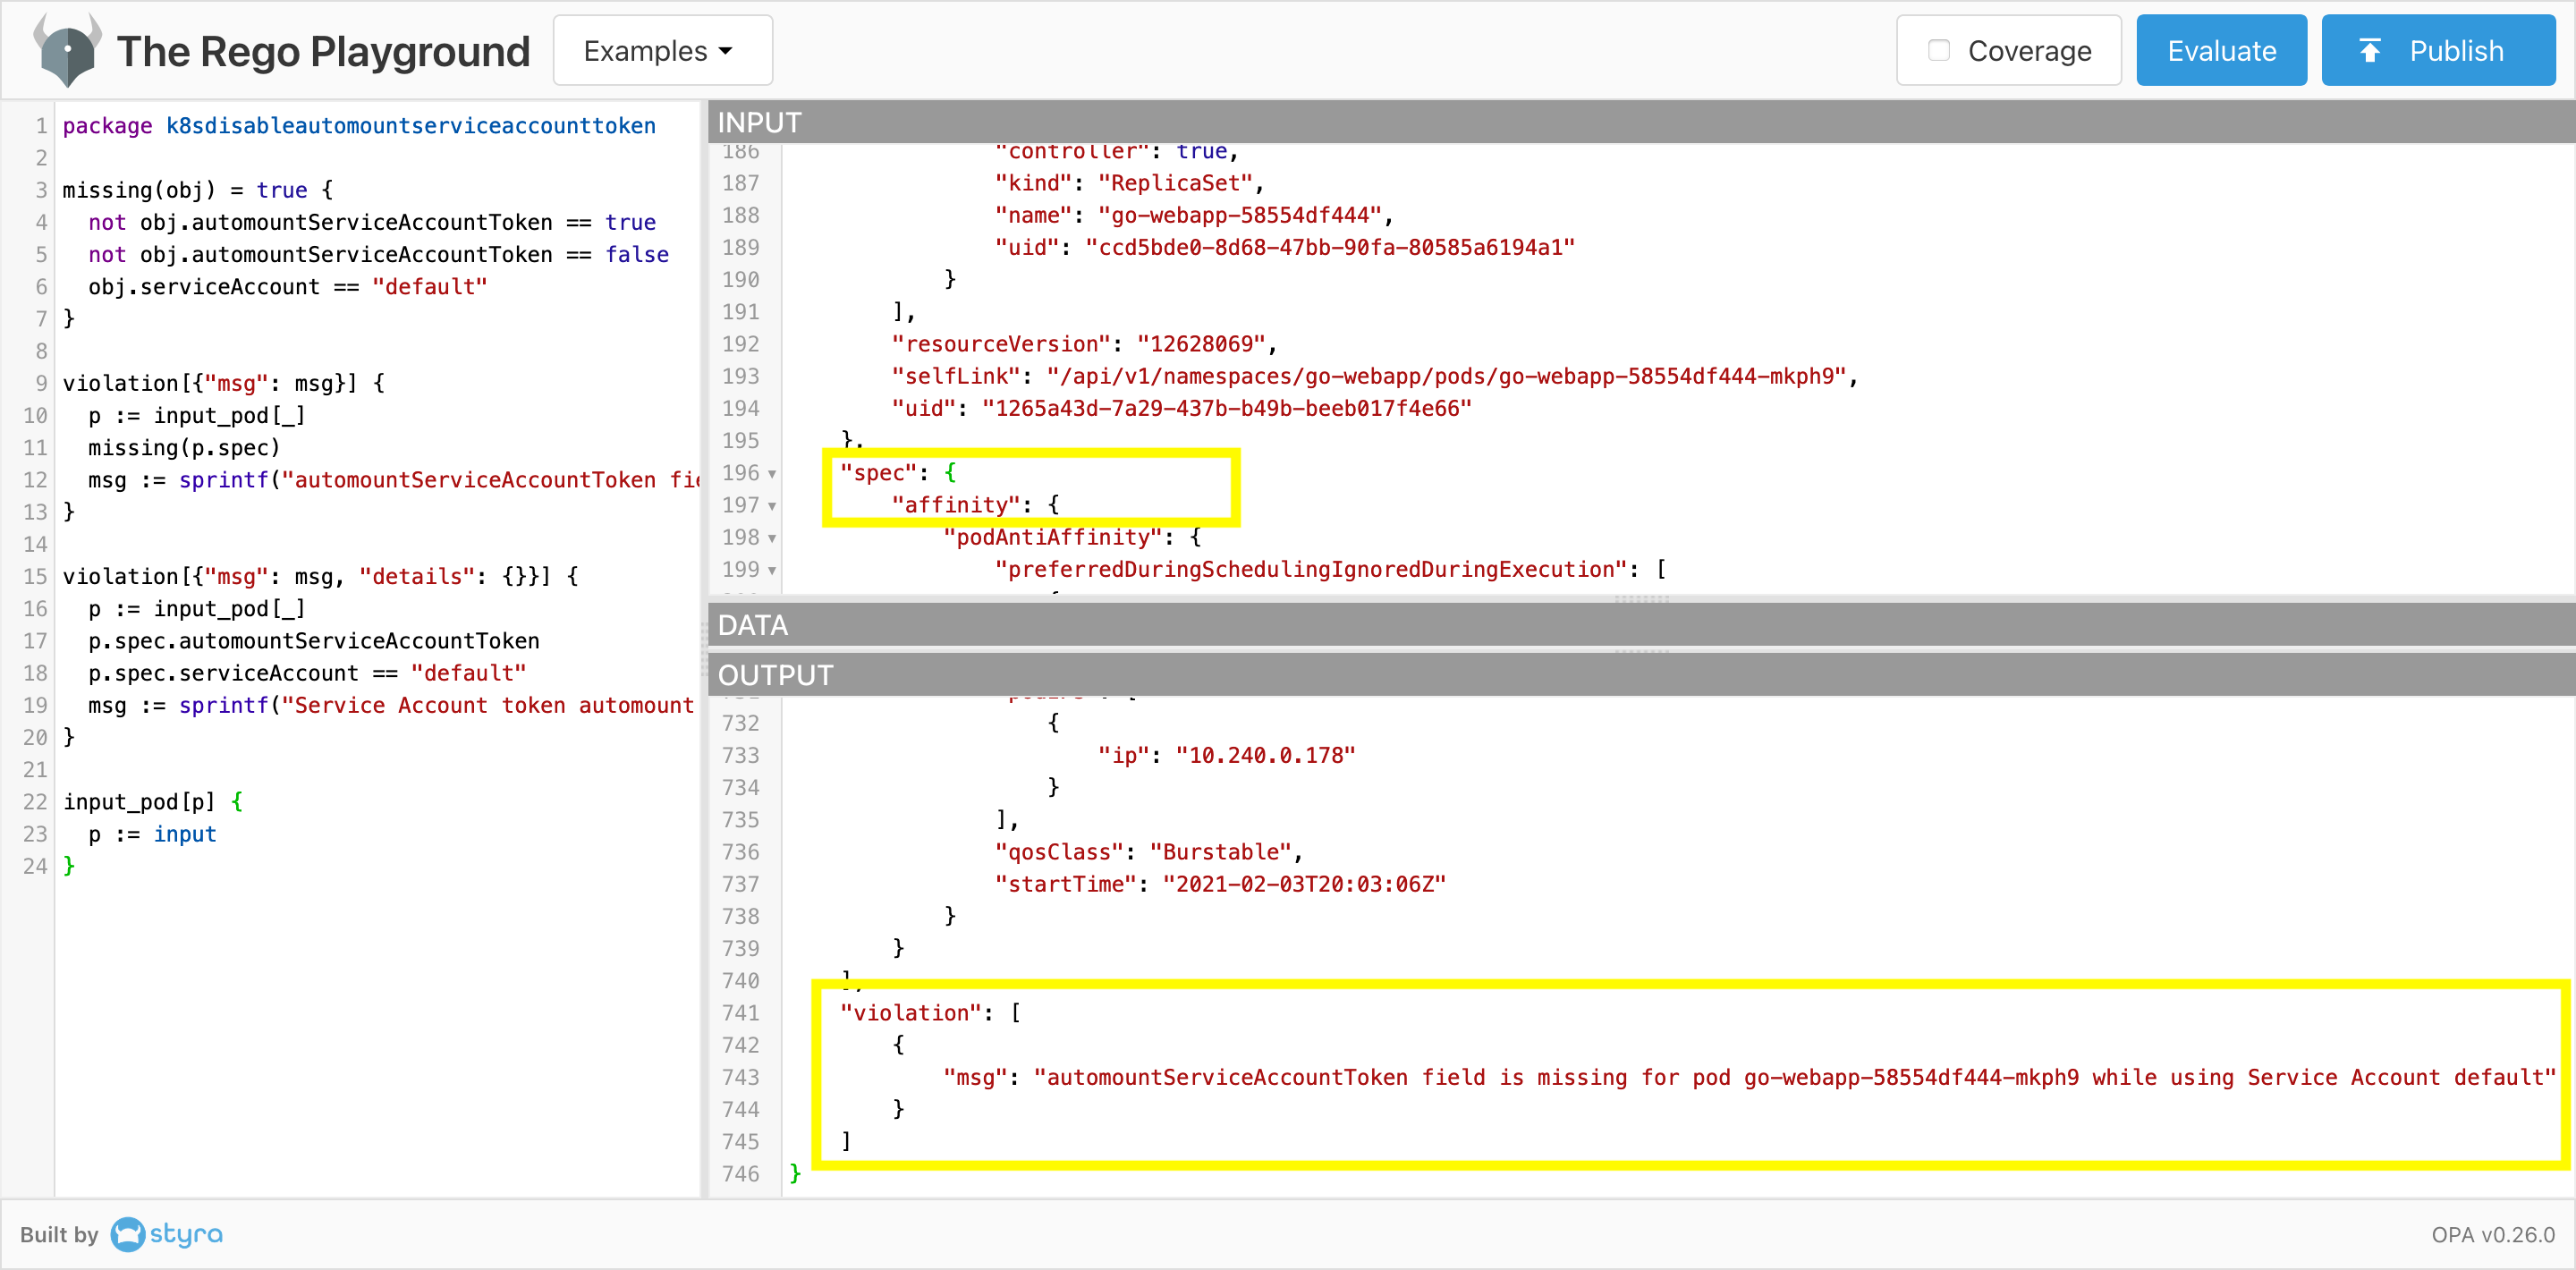Click the upload arrow icon on Publish
2576x1270 pixels.
pyautogui.click(x=2369, y=51)
